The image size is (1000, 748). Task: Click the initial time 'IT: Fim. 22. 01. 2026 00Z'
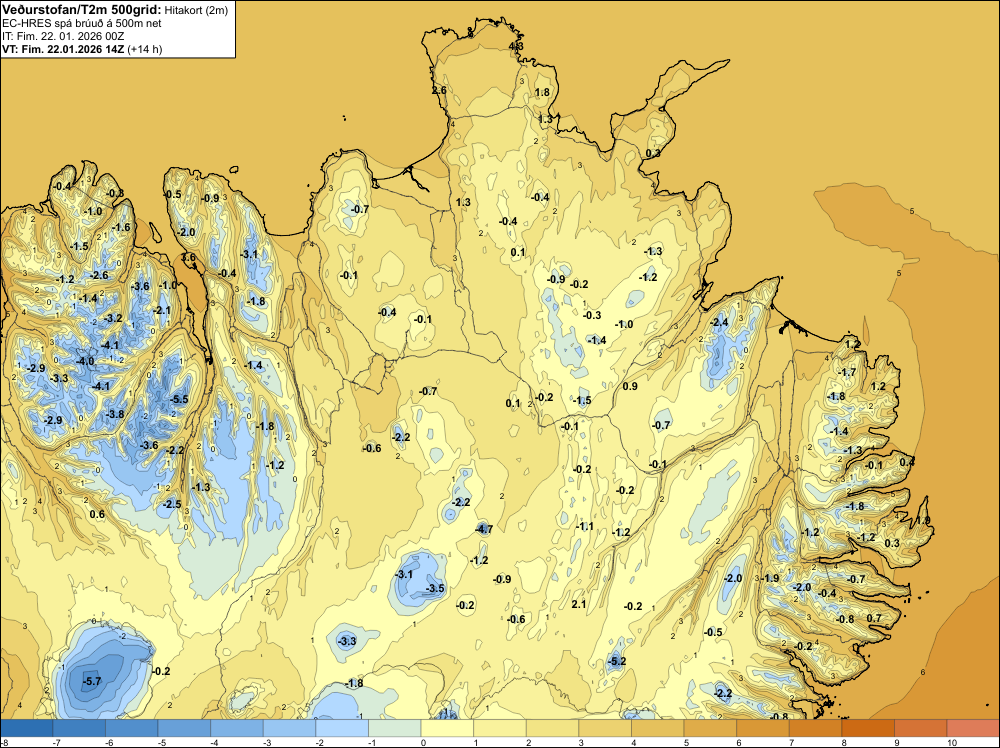[63, 36]
